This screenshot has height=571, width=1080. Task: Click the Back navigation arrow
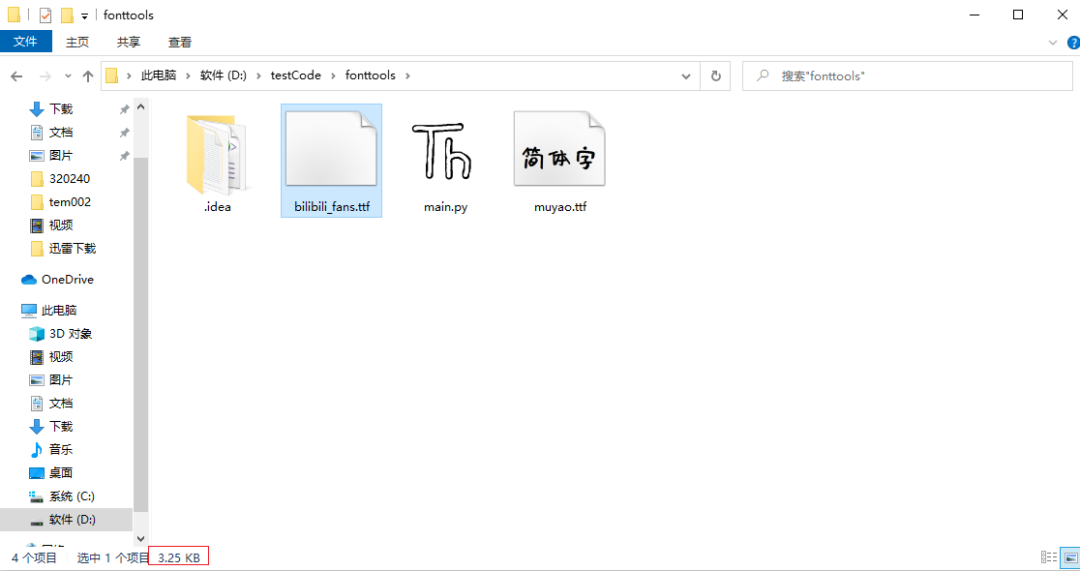pos(17,76)
